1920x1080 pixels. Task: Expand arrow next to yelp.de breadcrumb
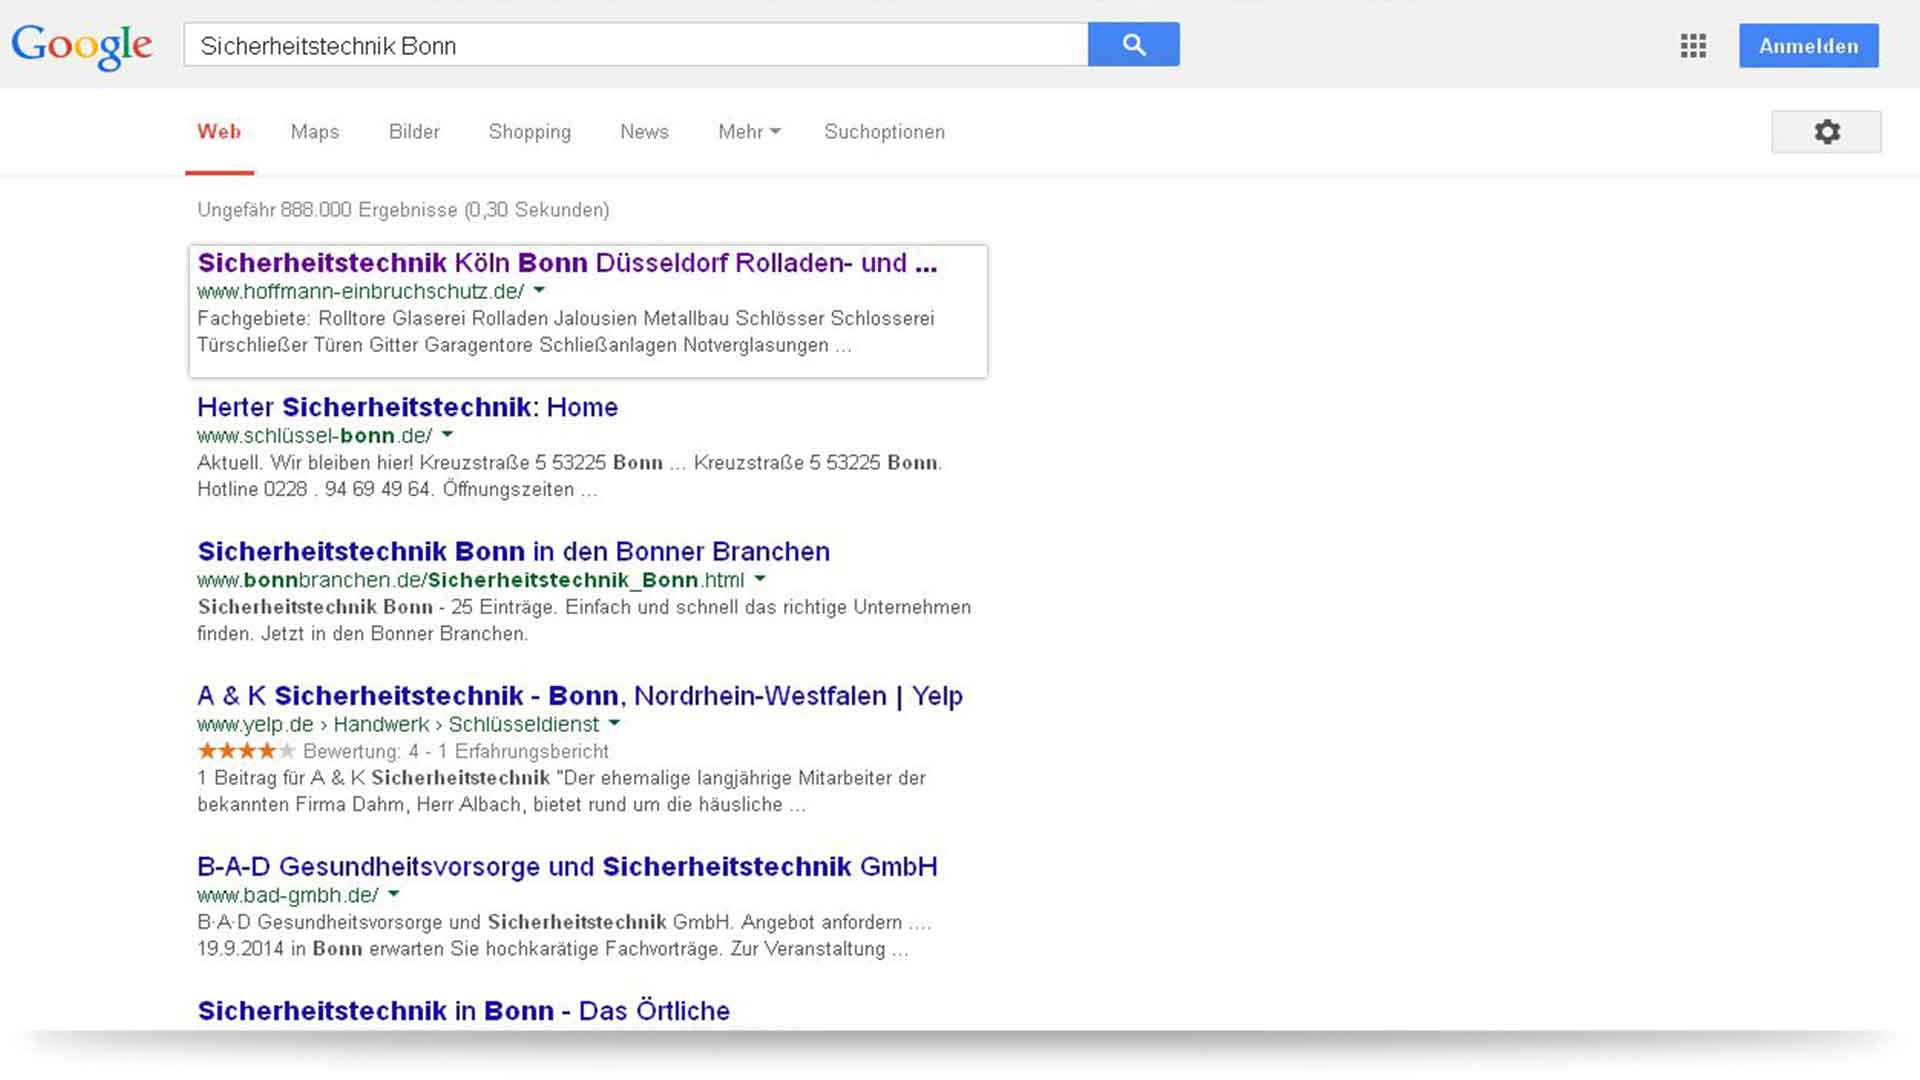614,723
